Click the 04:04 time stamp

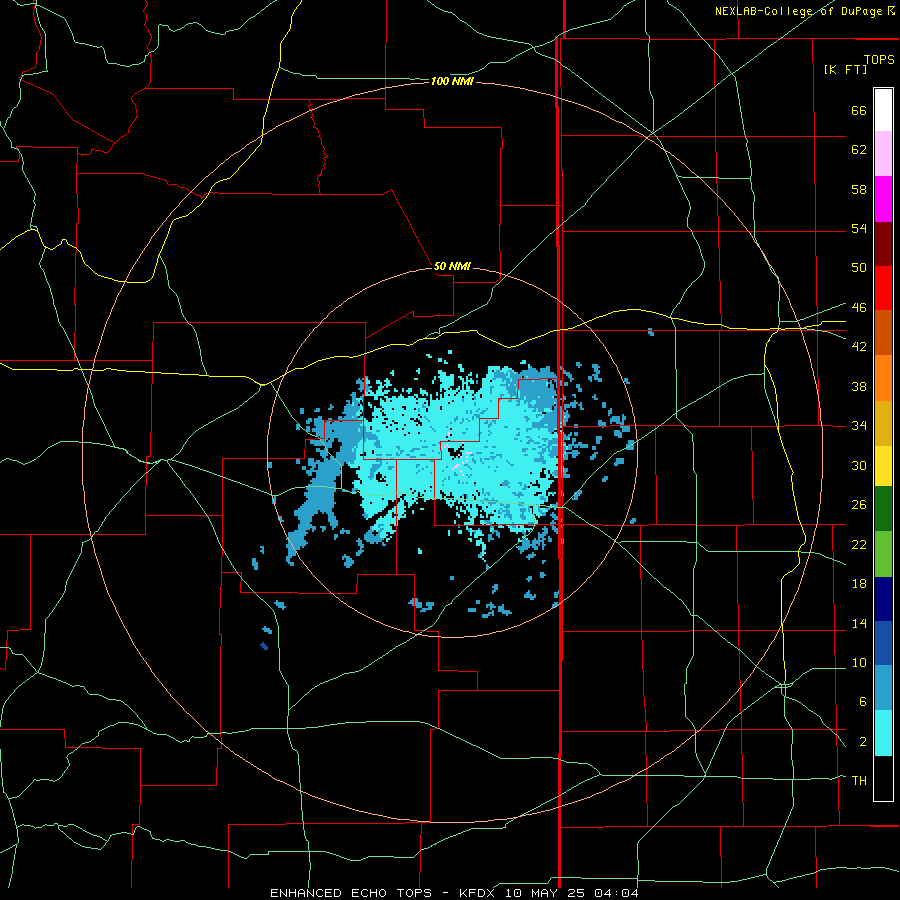click(x=617, y=893)
